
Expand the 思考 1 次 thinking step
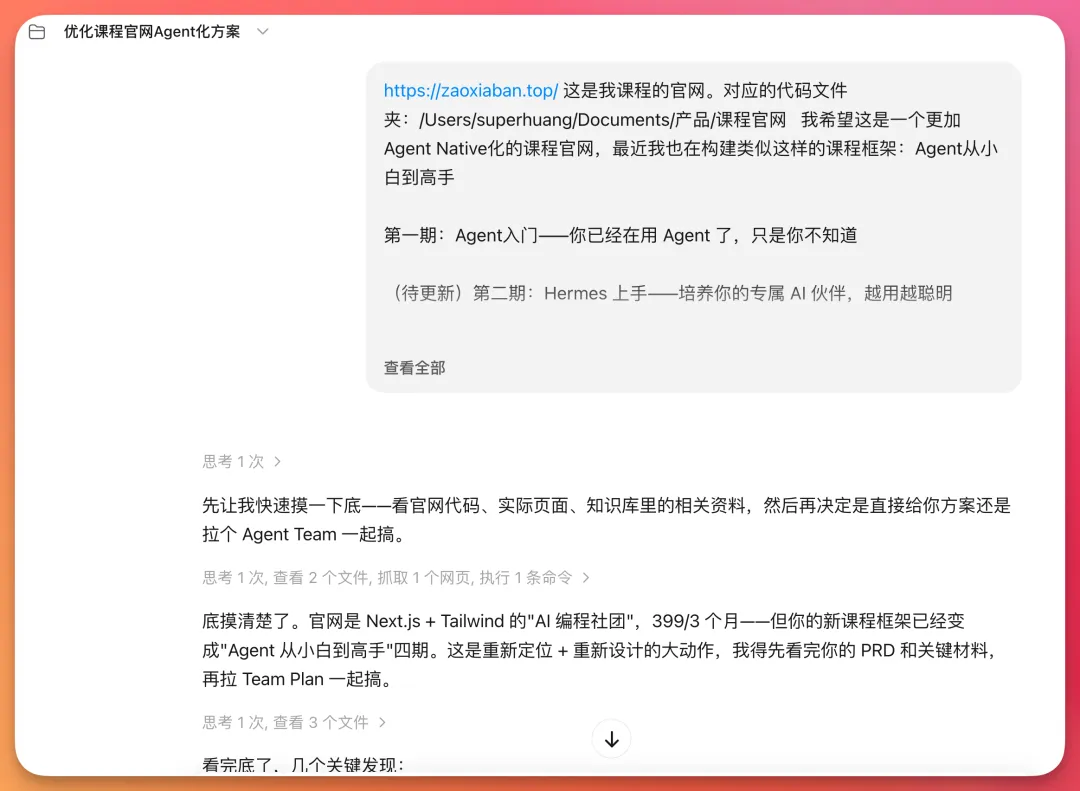tap(241, 462)
